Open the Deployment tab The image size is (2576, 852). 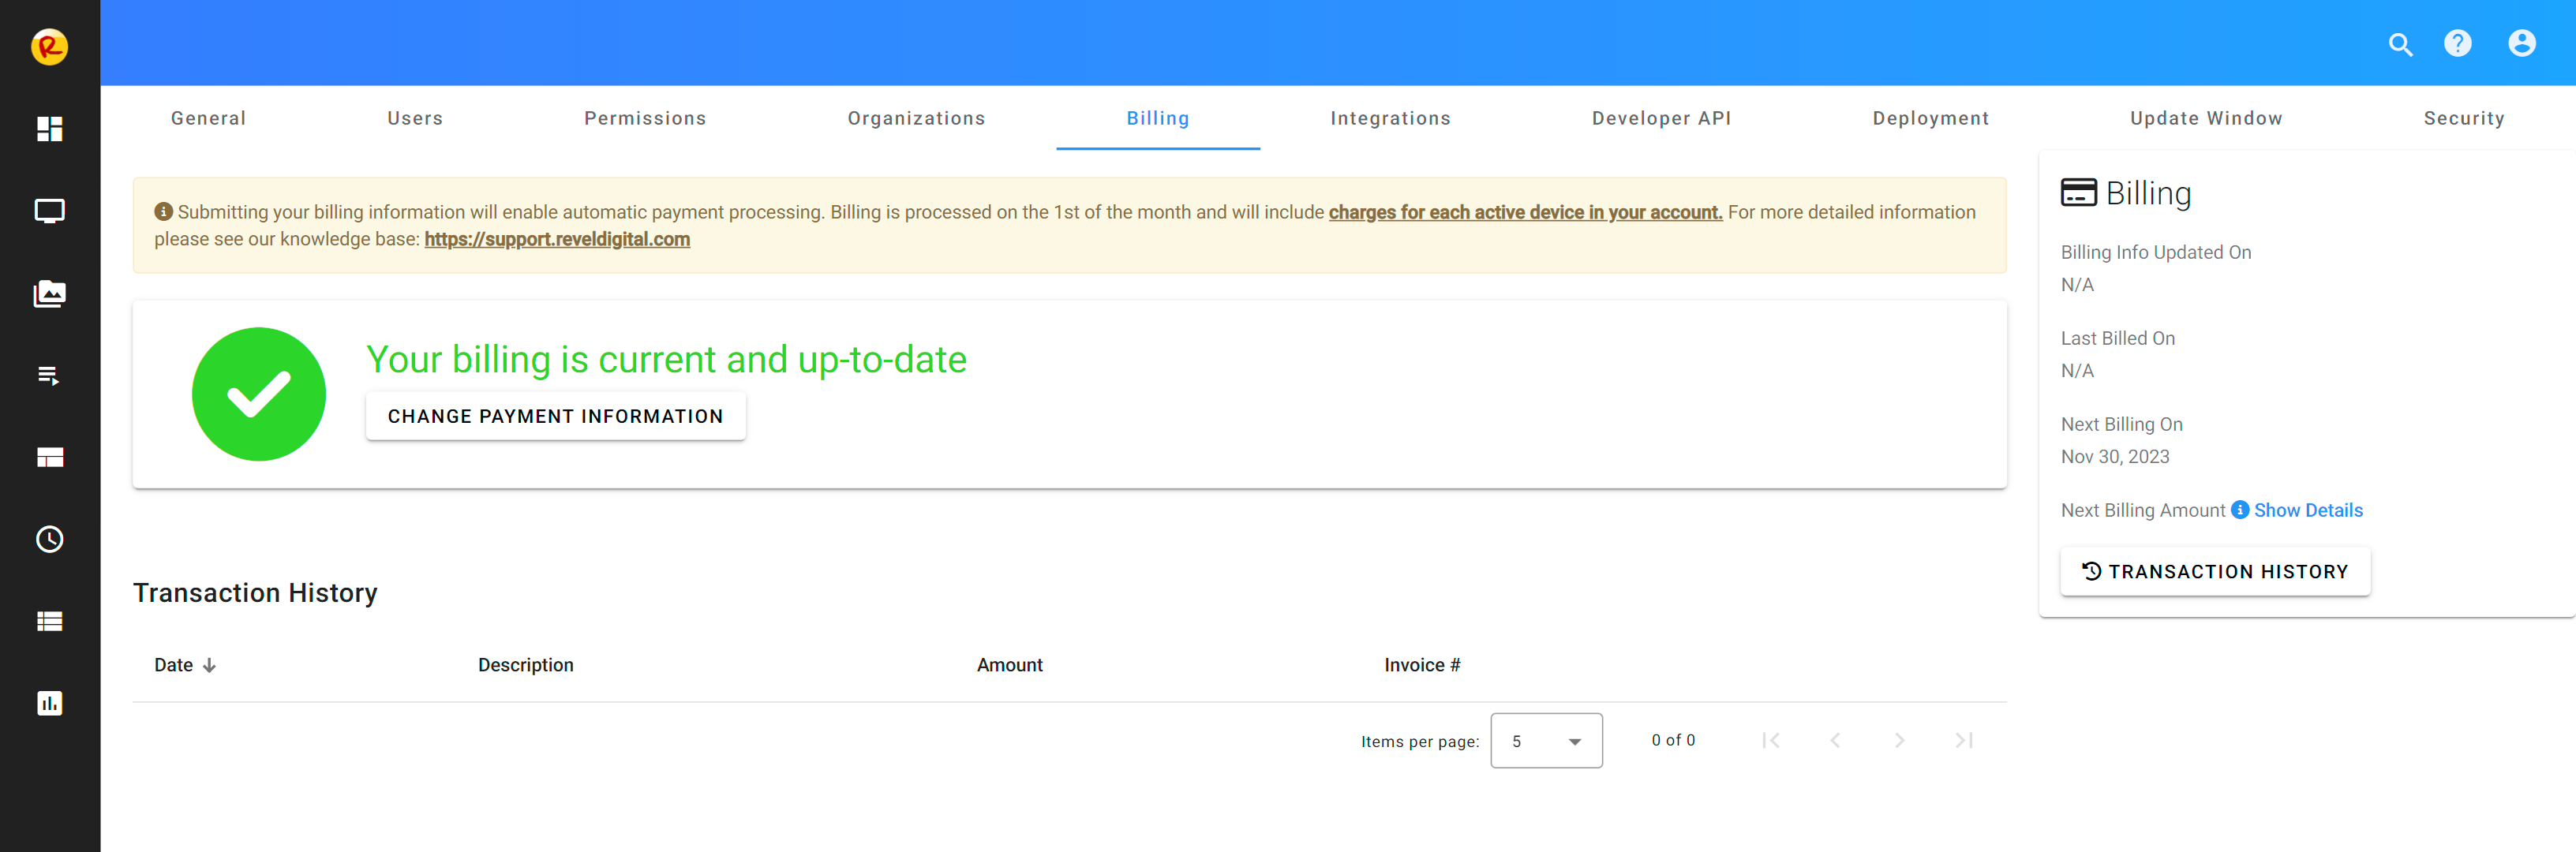pyautogui.click(x=1930, y=118)
